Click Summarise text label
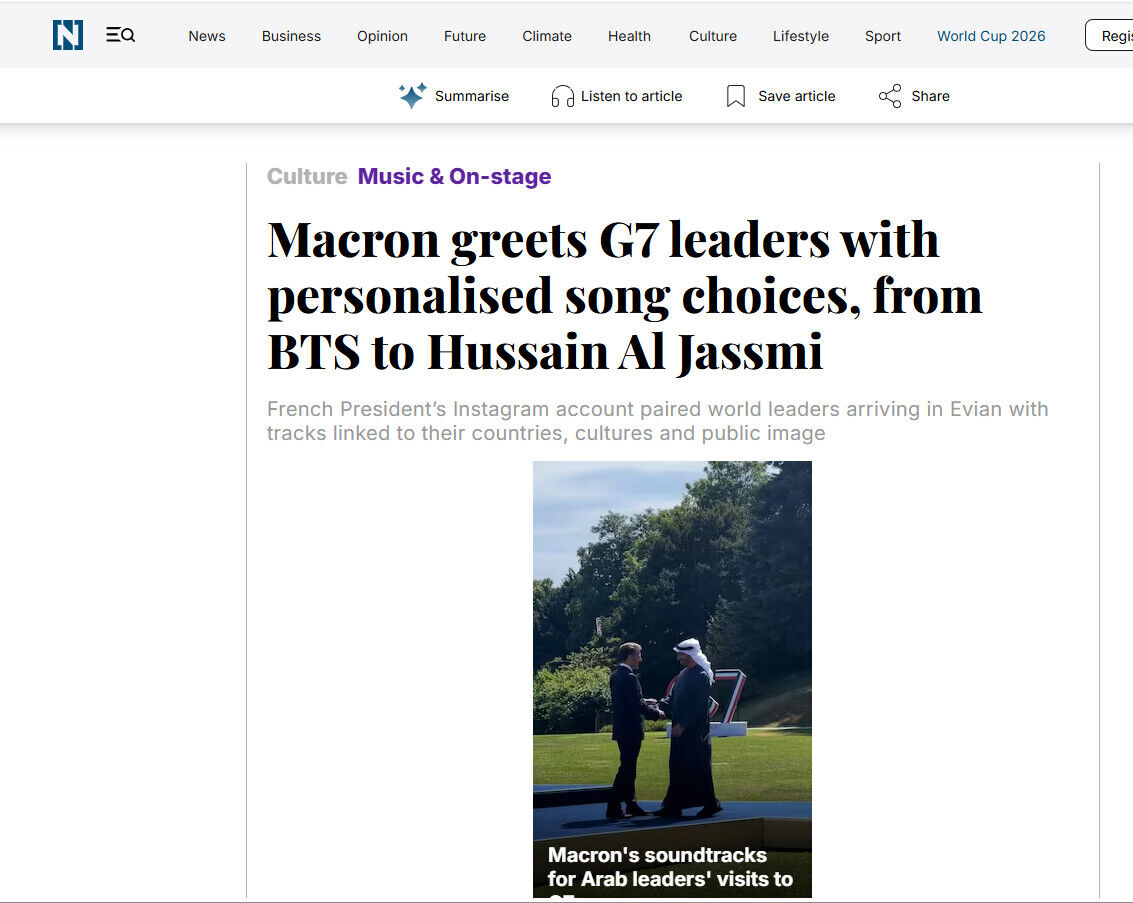 click(x=472, y=96)
